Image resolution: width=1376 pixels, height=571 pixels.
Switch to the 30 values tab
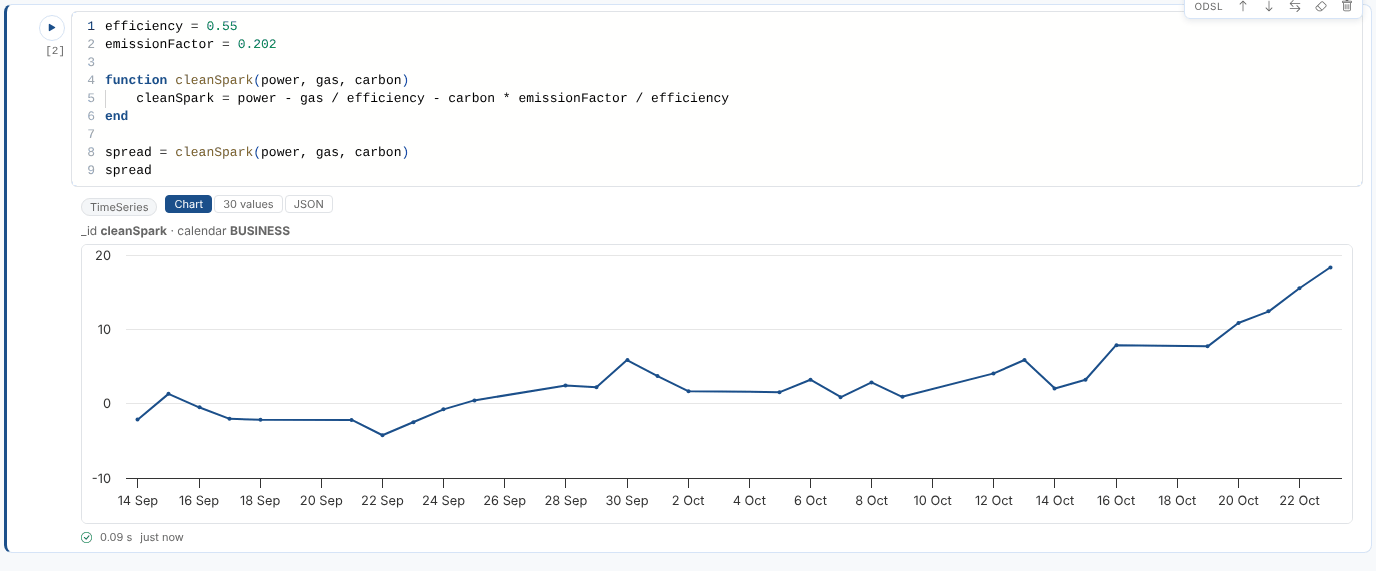[248, 204]
